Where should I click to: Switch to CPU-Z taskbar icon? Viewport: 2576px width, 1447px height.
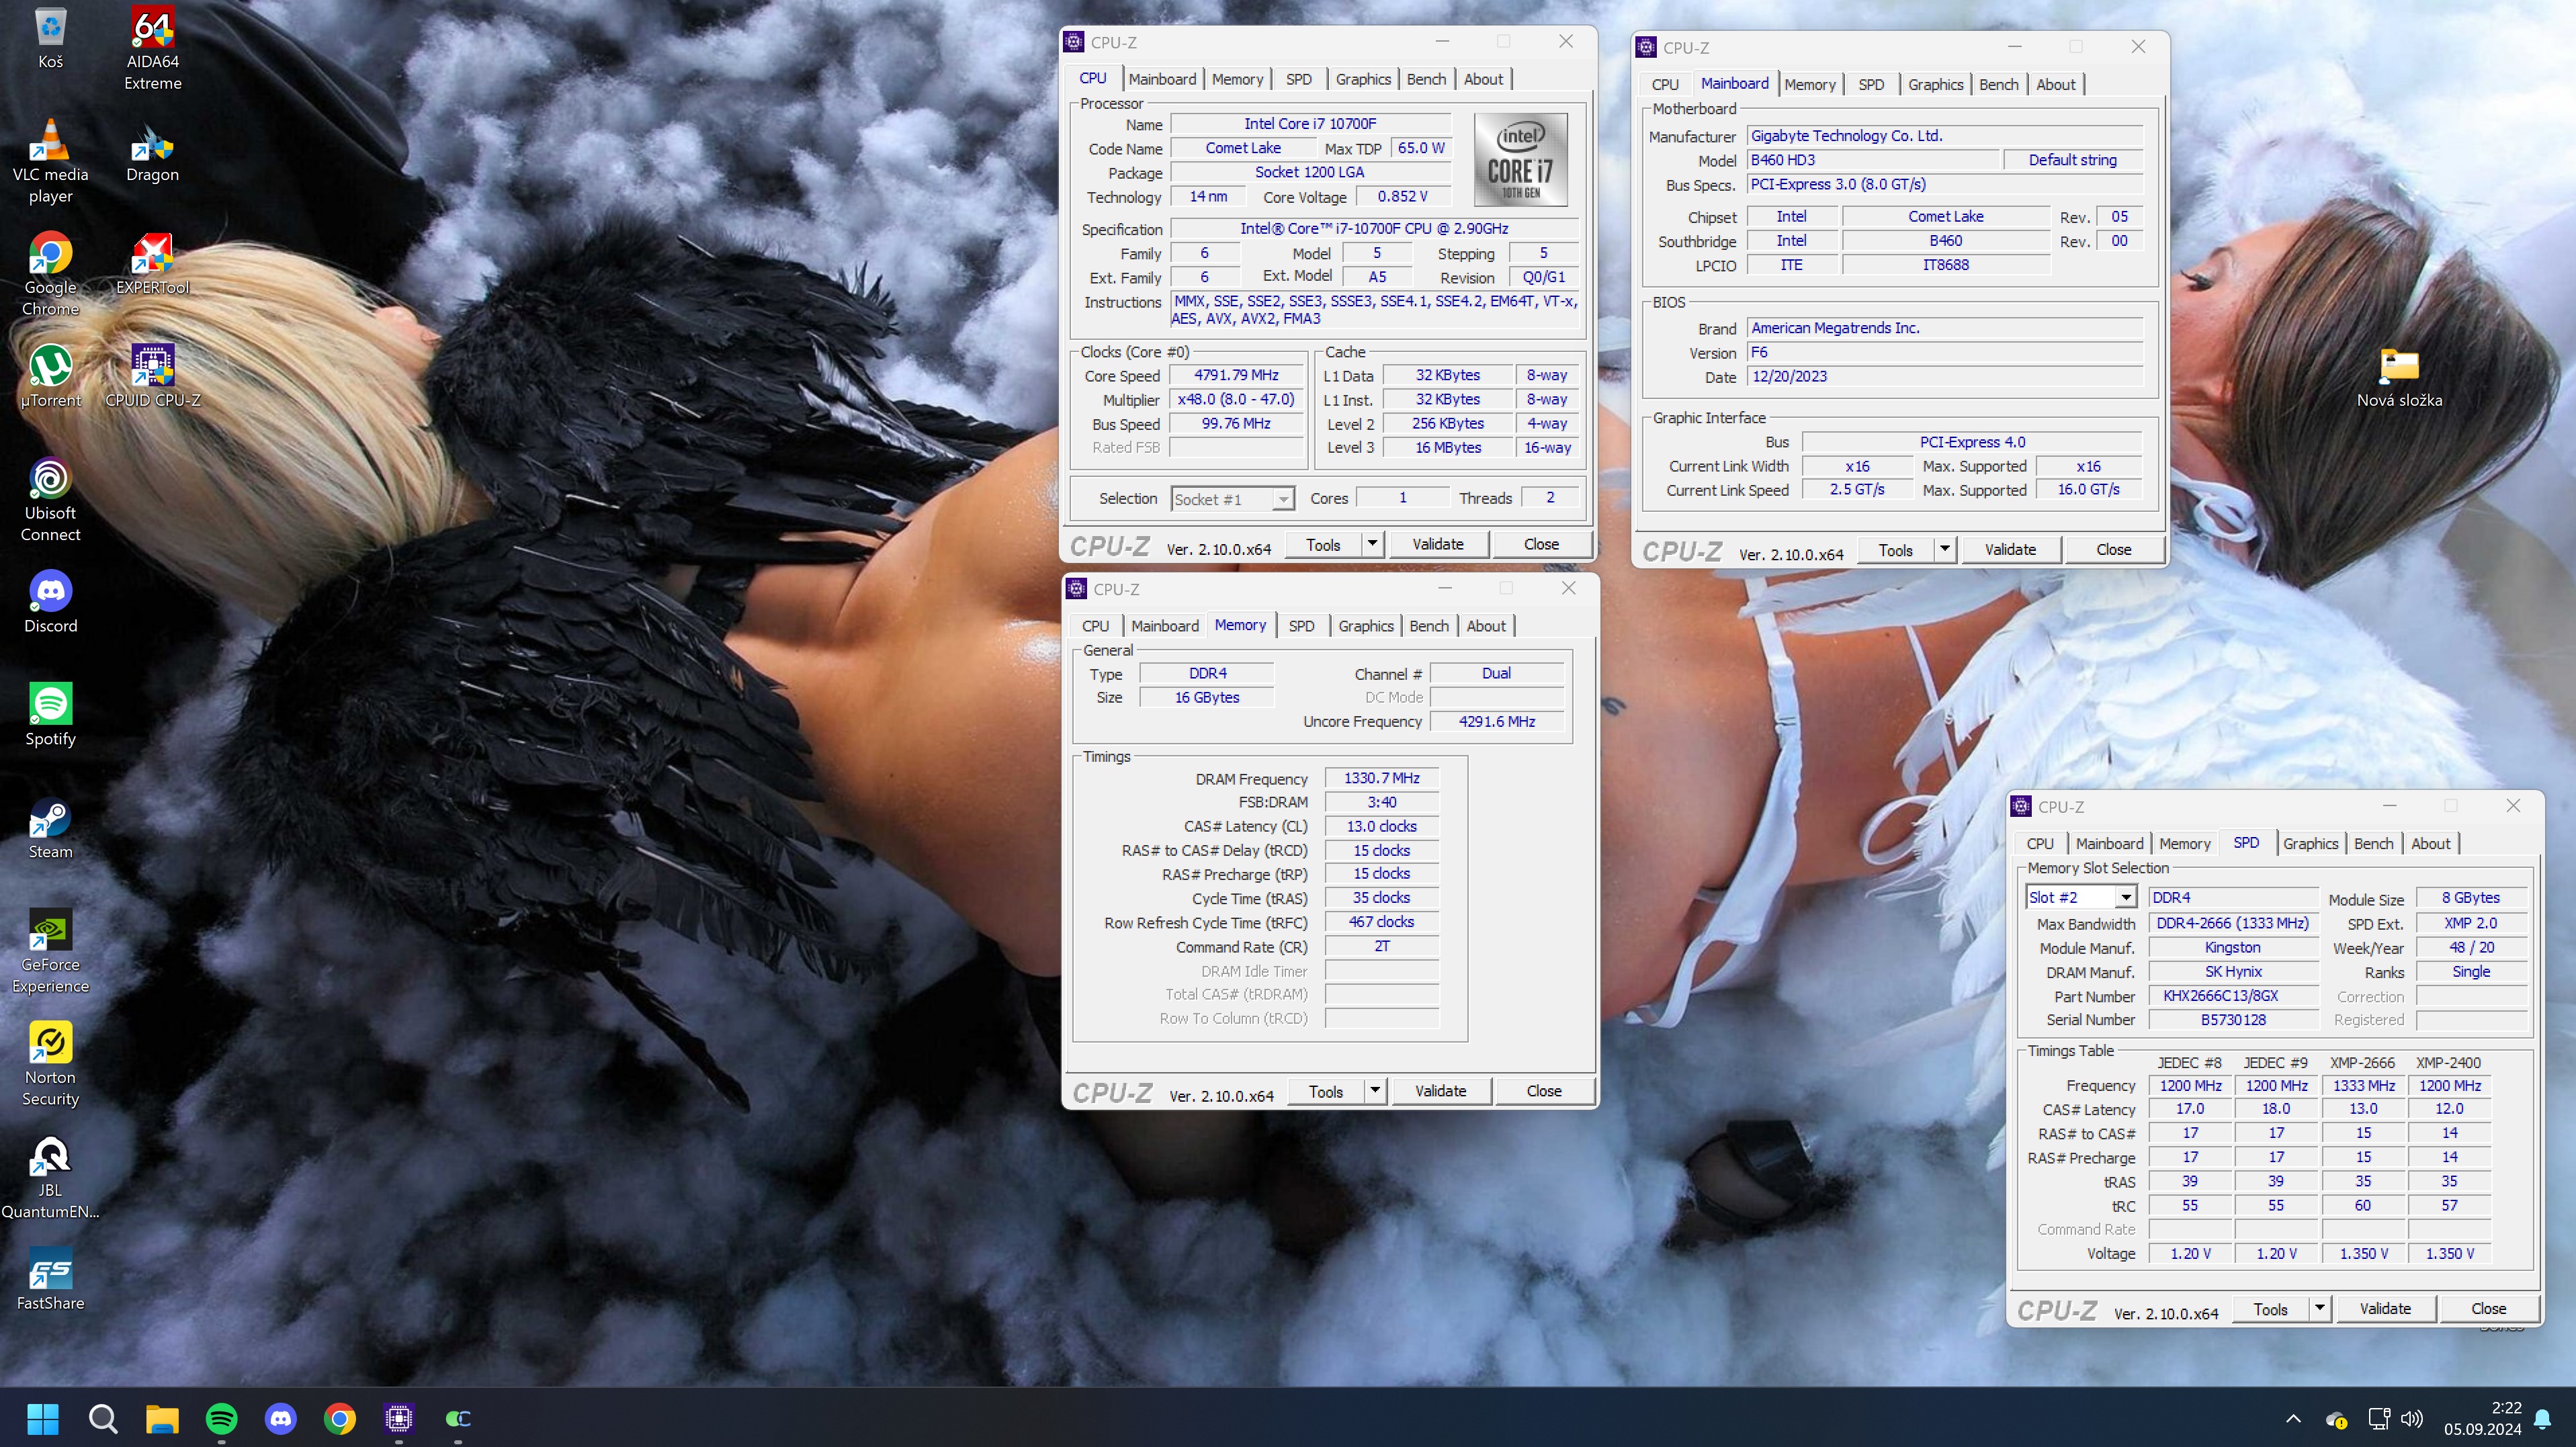pos(399,1418)
